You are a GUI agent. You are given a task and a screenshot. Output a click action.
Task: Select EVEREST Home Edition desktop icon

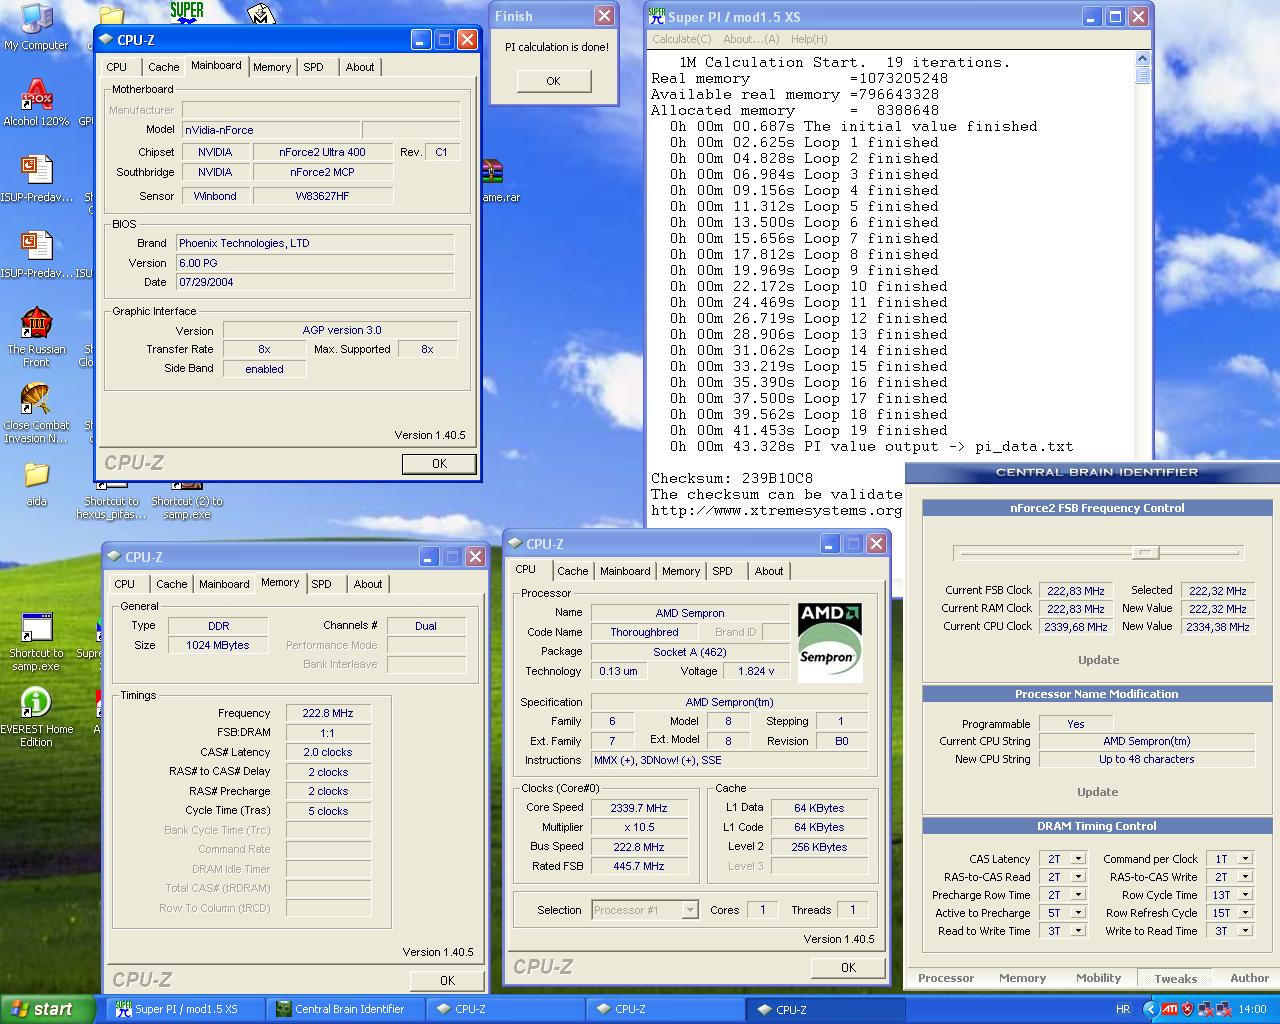(x=36, y=717)
